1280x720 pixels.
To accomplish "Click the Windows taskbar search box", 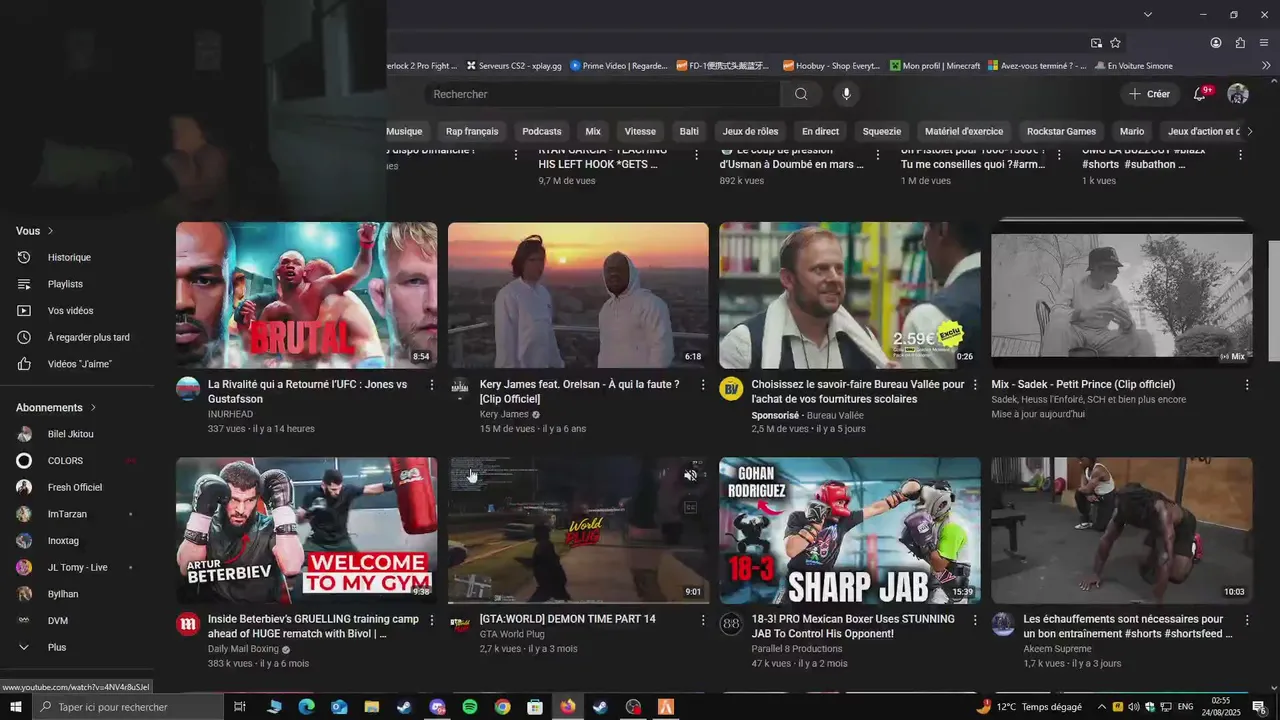I will (x=128, y=707).
